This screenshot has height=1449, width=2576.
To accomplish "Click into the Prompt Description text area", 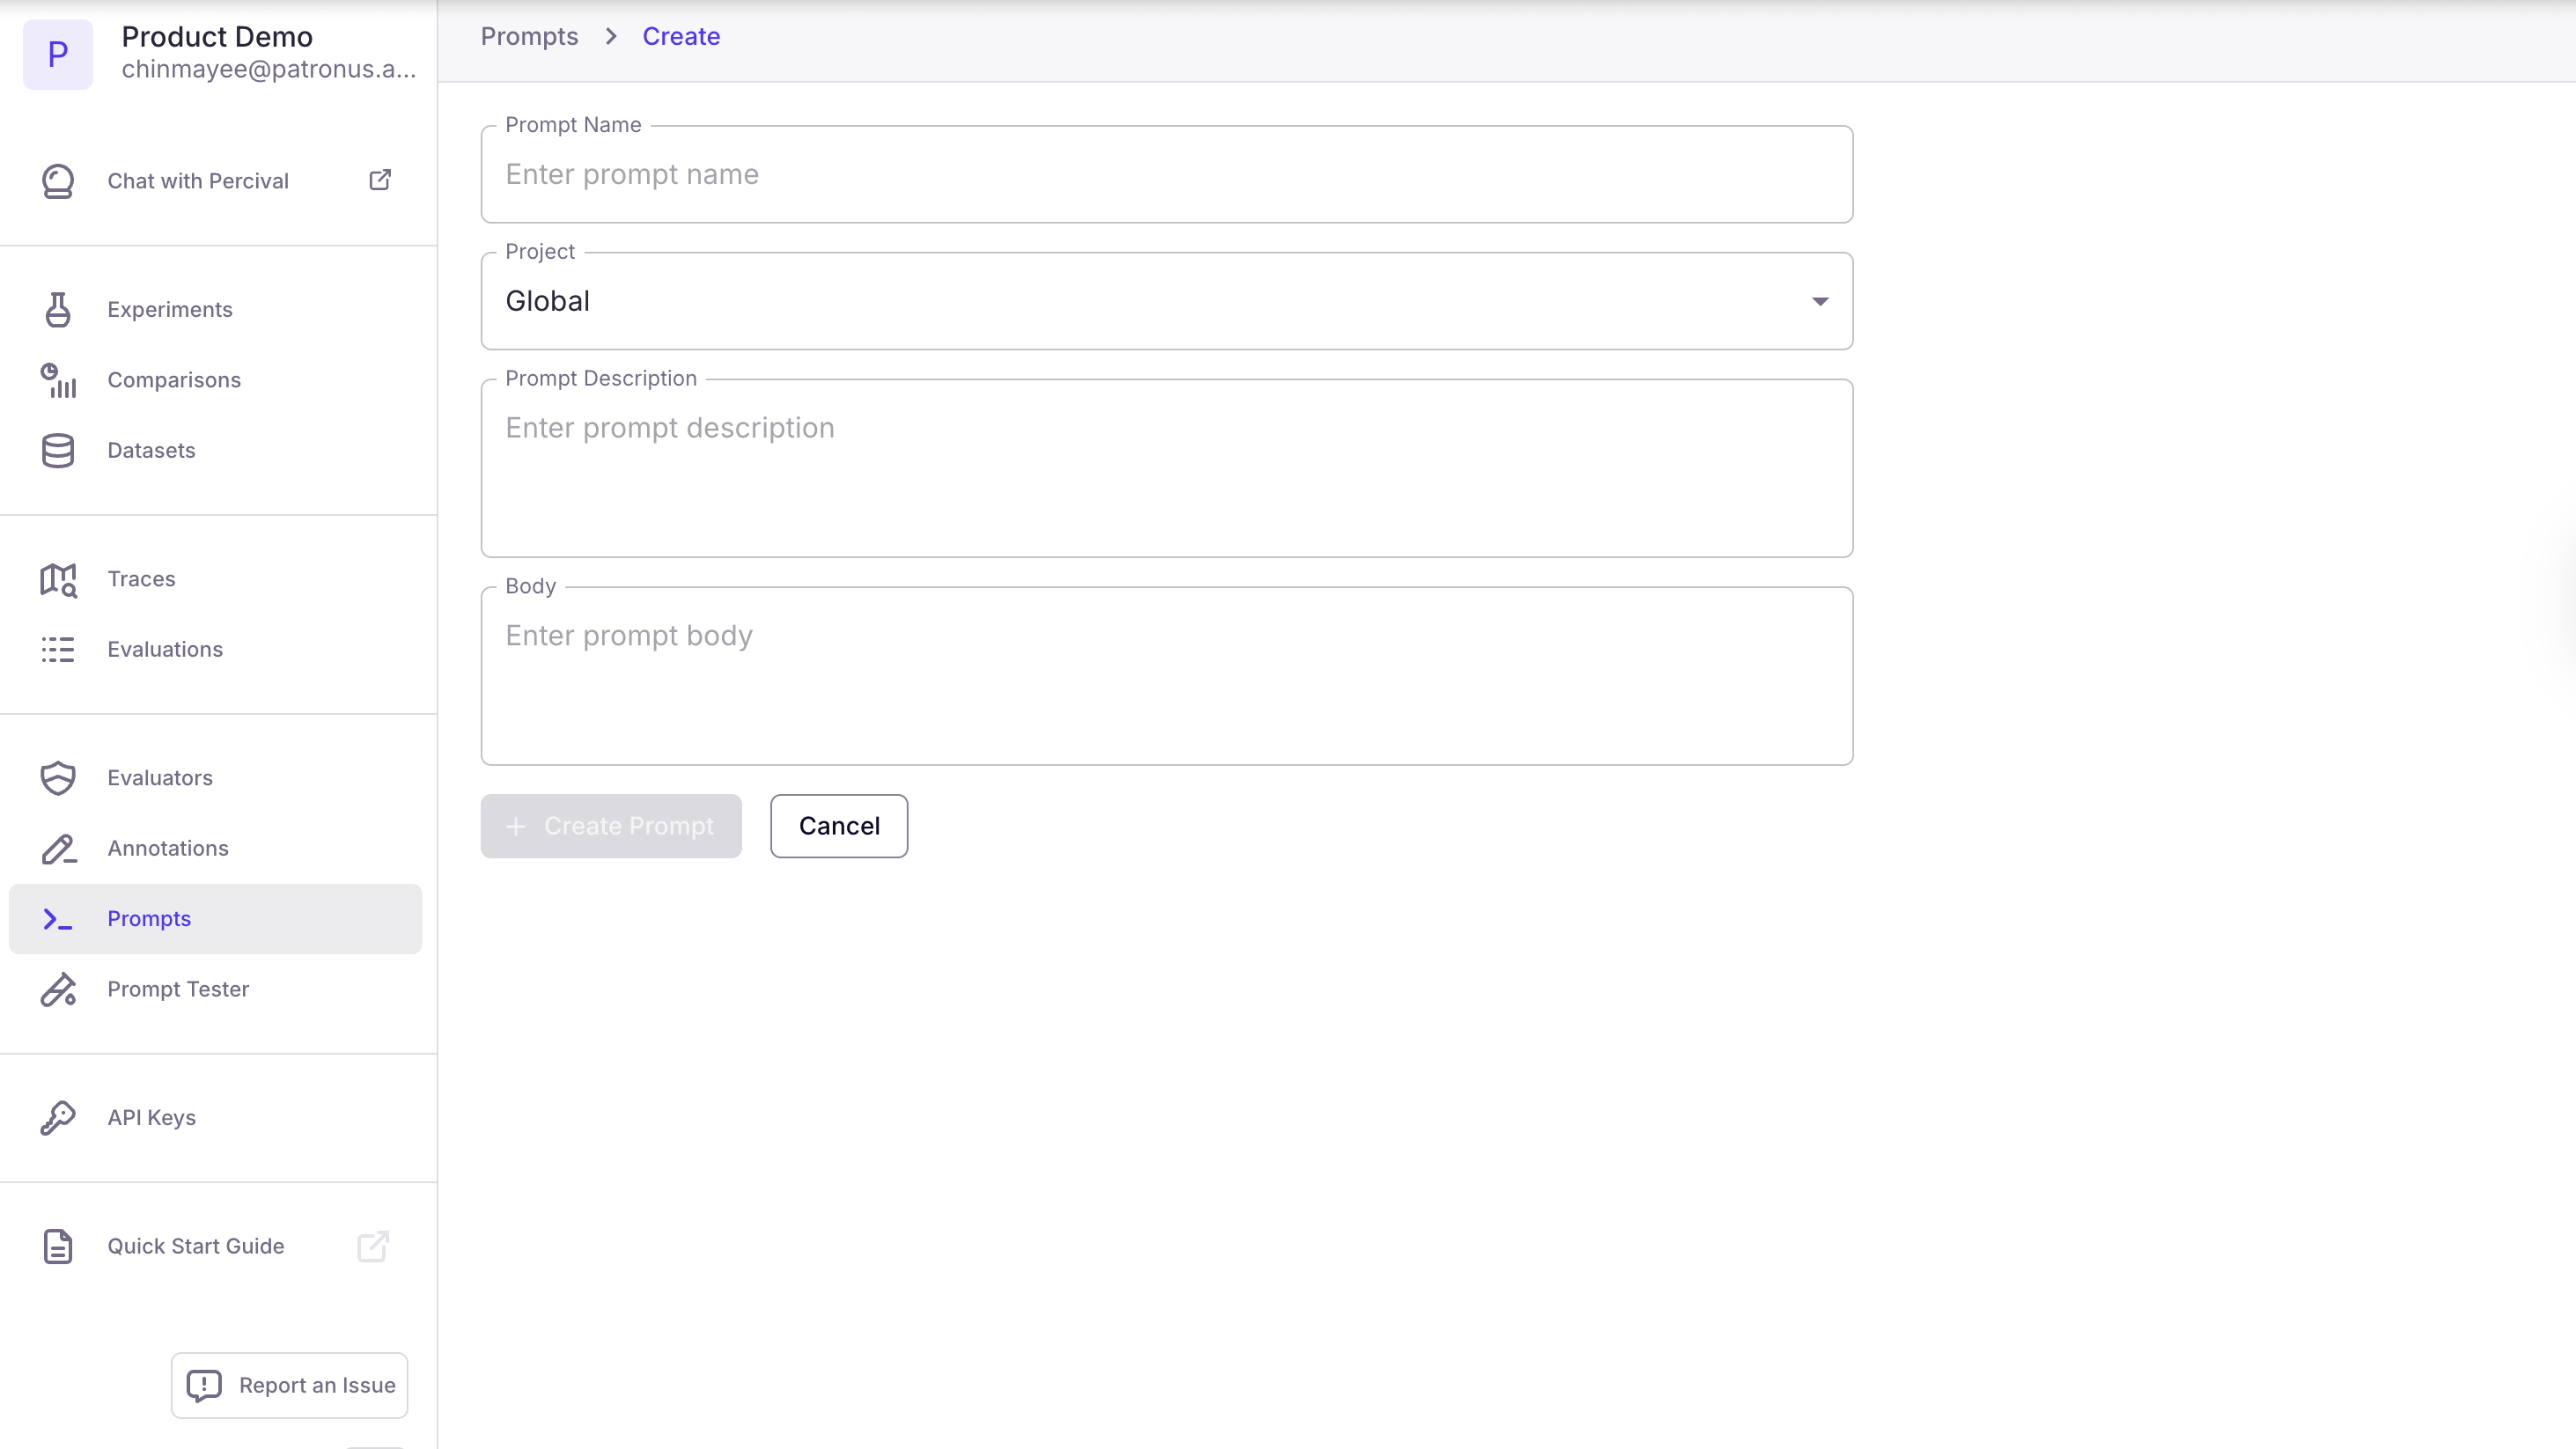I will (1166, 468).
